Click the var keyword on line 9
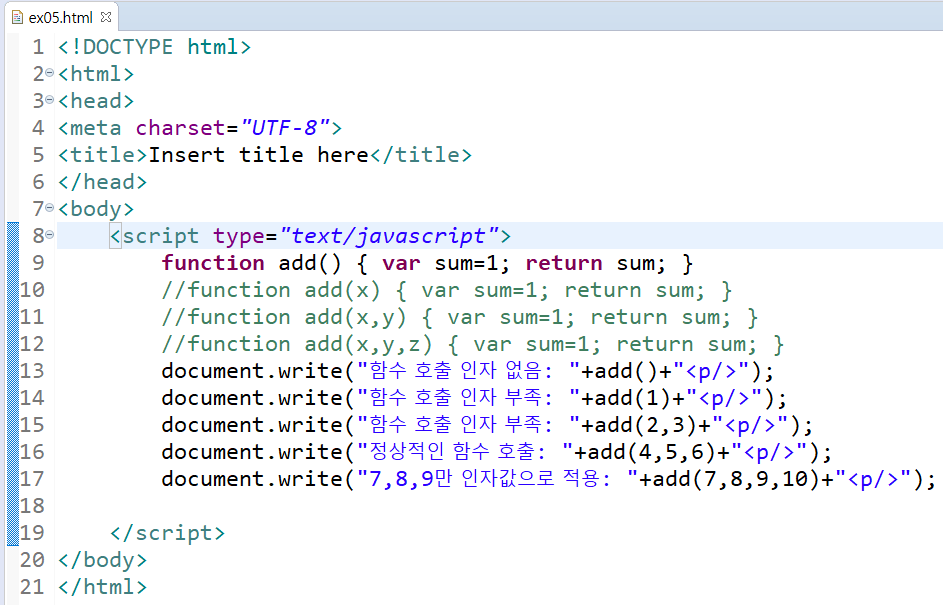This screenshot has height=605, width=943. (x=401, y=263)
